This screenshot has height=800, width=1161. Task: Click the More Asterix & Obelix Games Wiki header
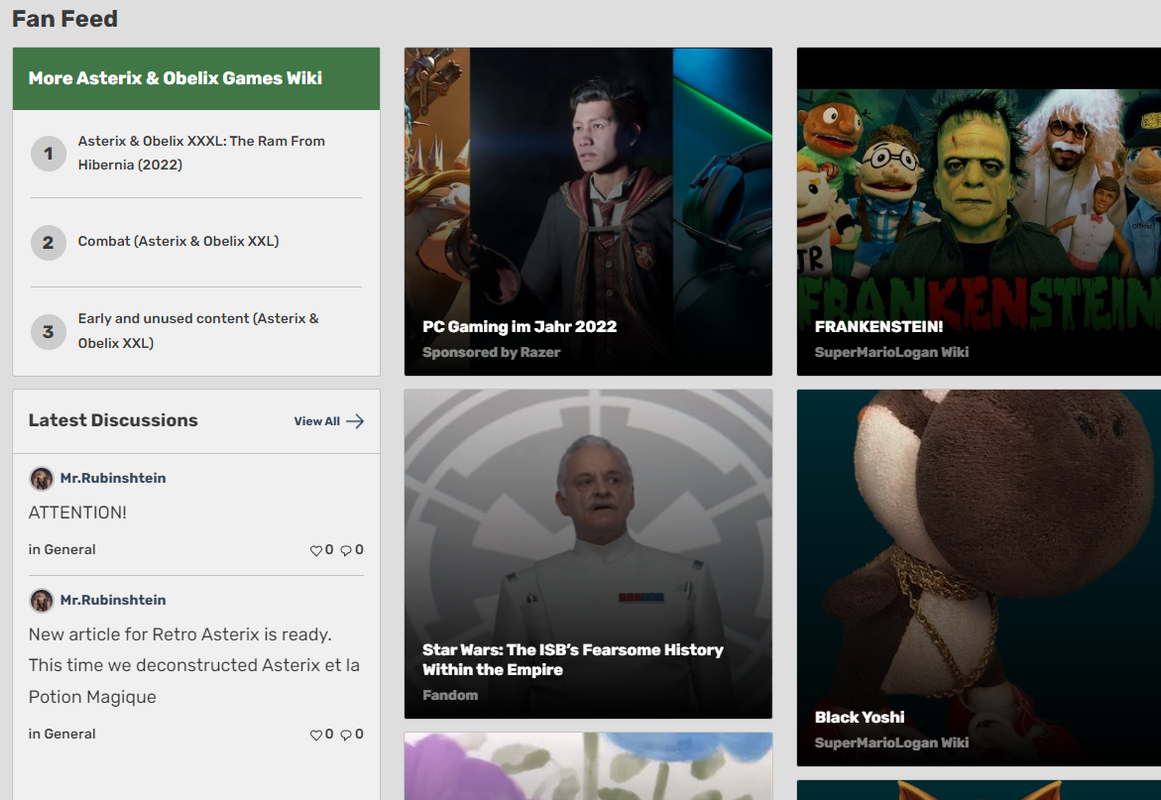coord(196,79)
